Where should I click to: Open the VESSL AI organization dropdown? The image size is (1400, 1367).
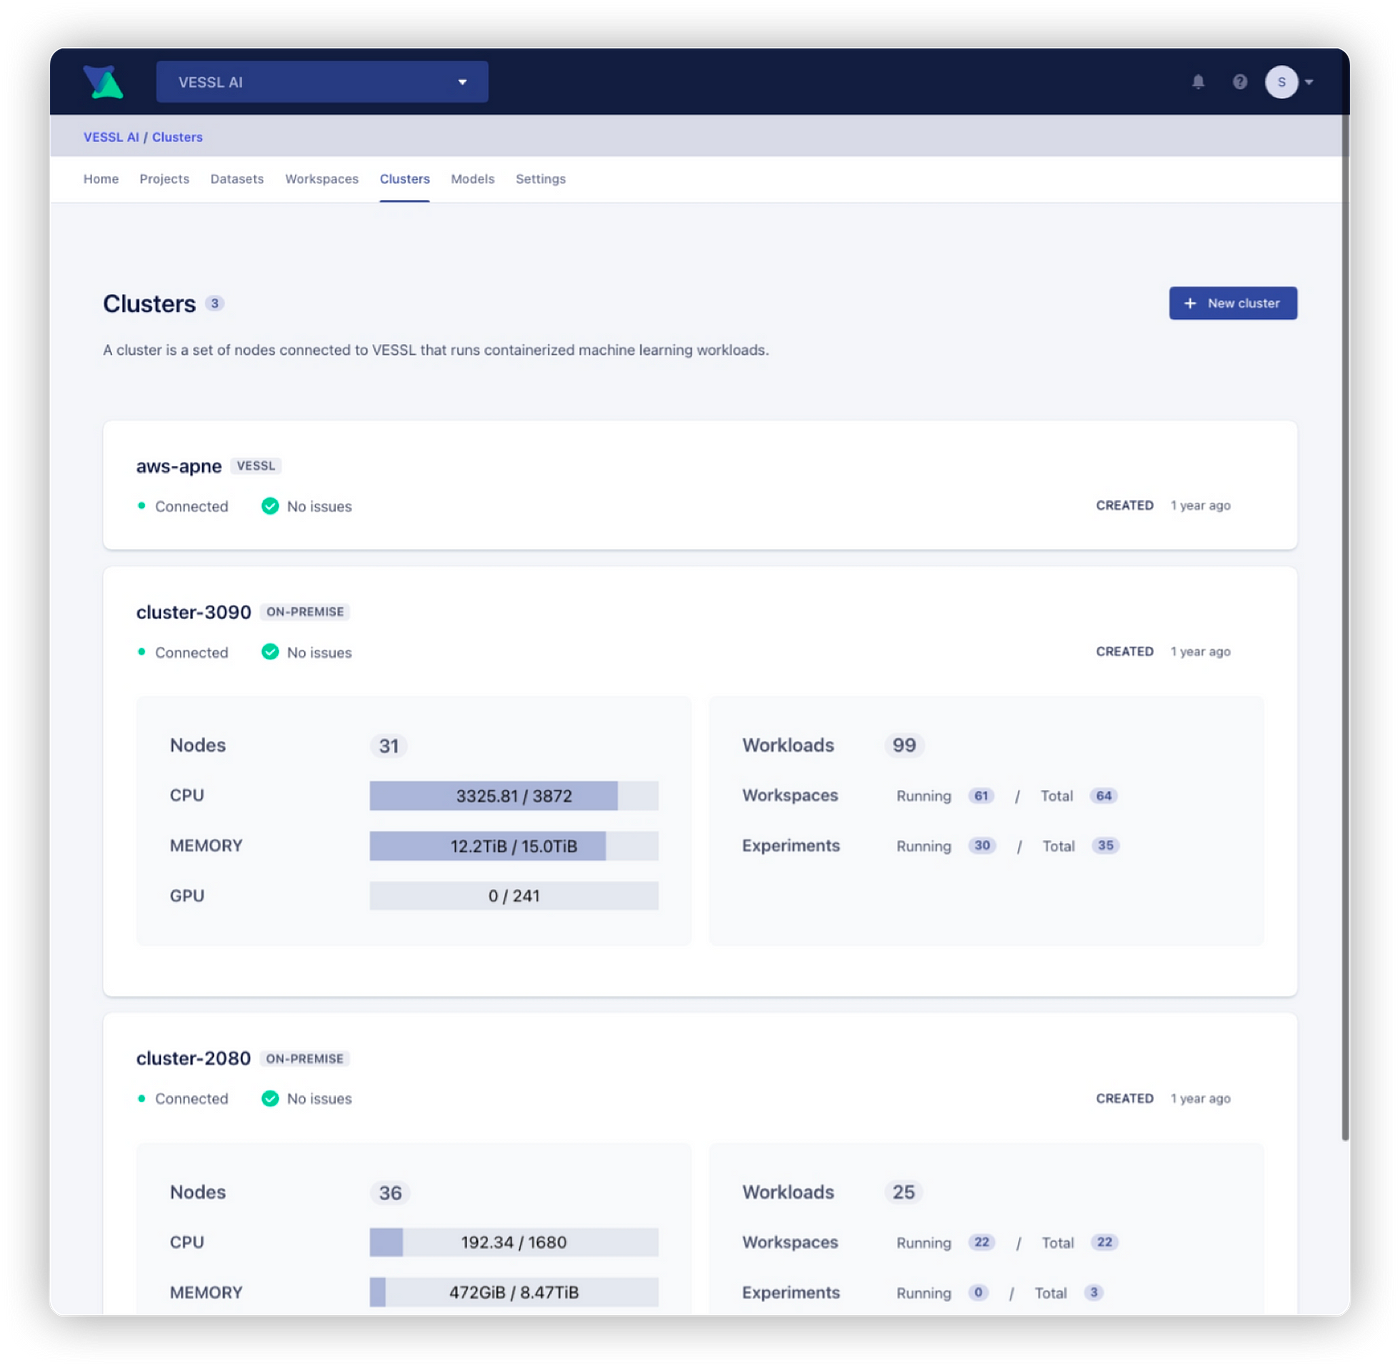322,82
